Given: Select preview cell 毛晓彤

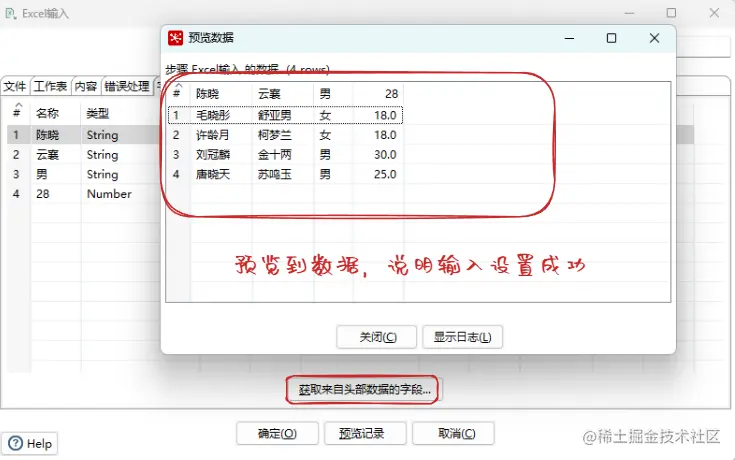Looking at the screenshot, I should point(213,115).
